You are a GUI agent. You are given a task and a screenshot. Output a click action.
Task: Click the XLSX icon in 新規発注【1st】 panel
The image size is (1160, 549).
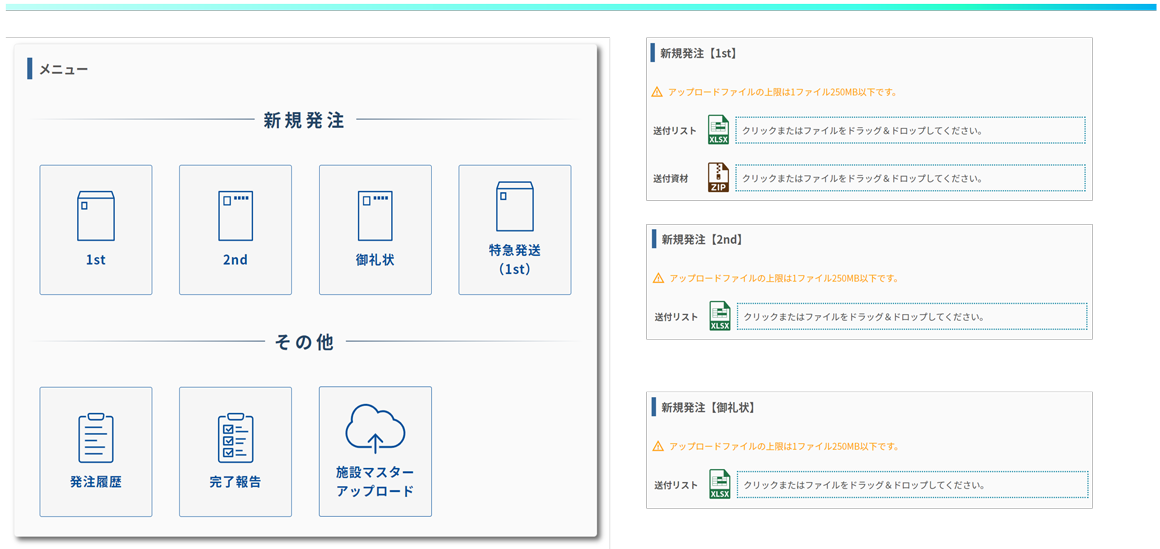(x=718, y=130)
